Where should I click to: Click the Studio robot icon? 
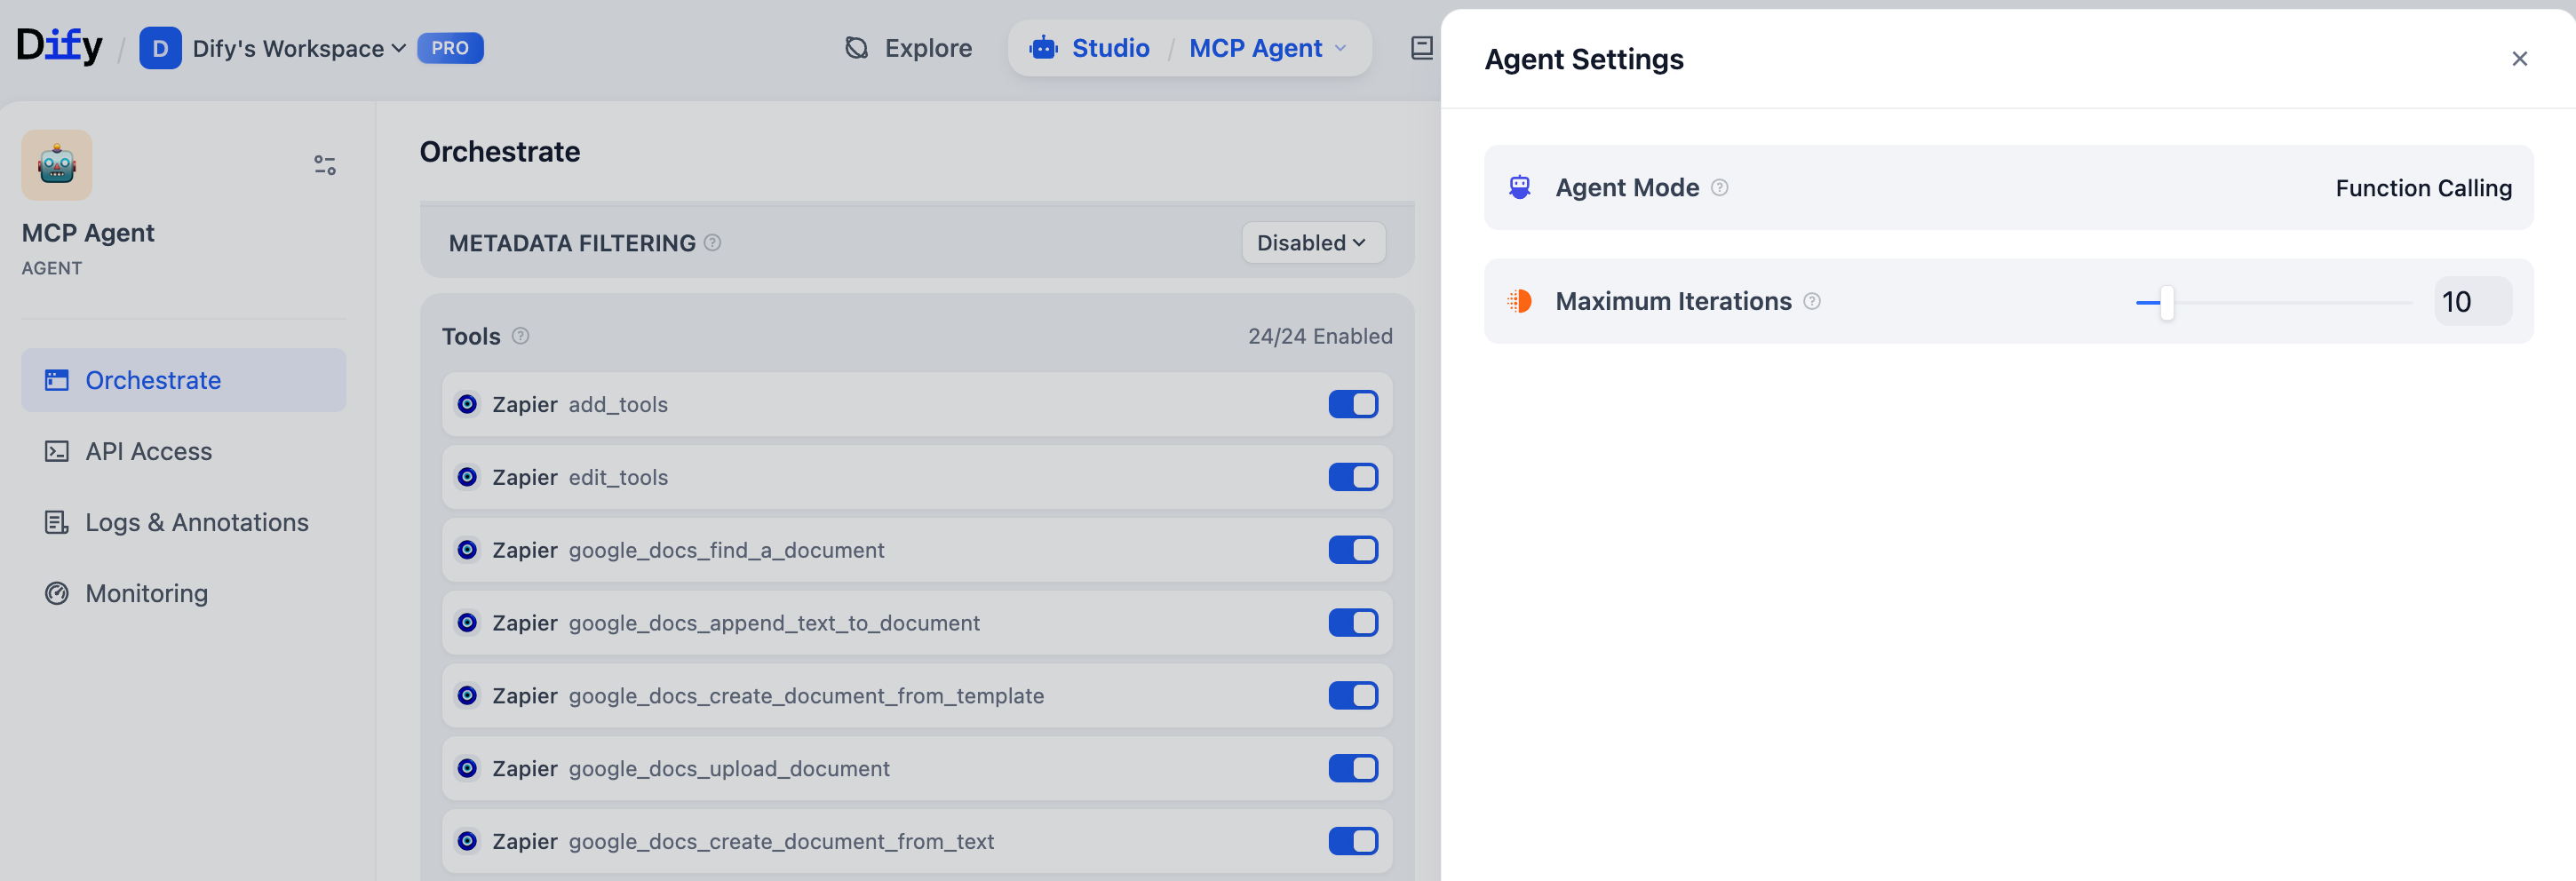click(1043, 48)
